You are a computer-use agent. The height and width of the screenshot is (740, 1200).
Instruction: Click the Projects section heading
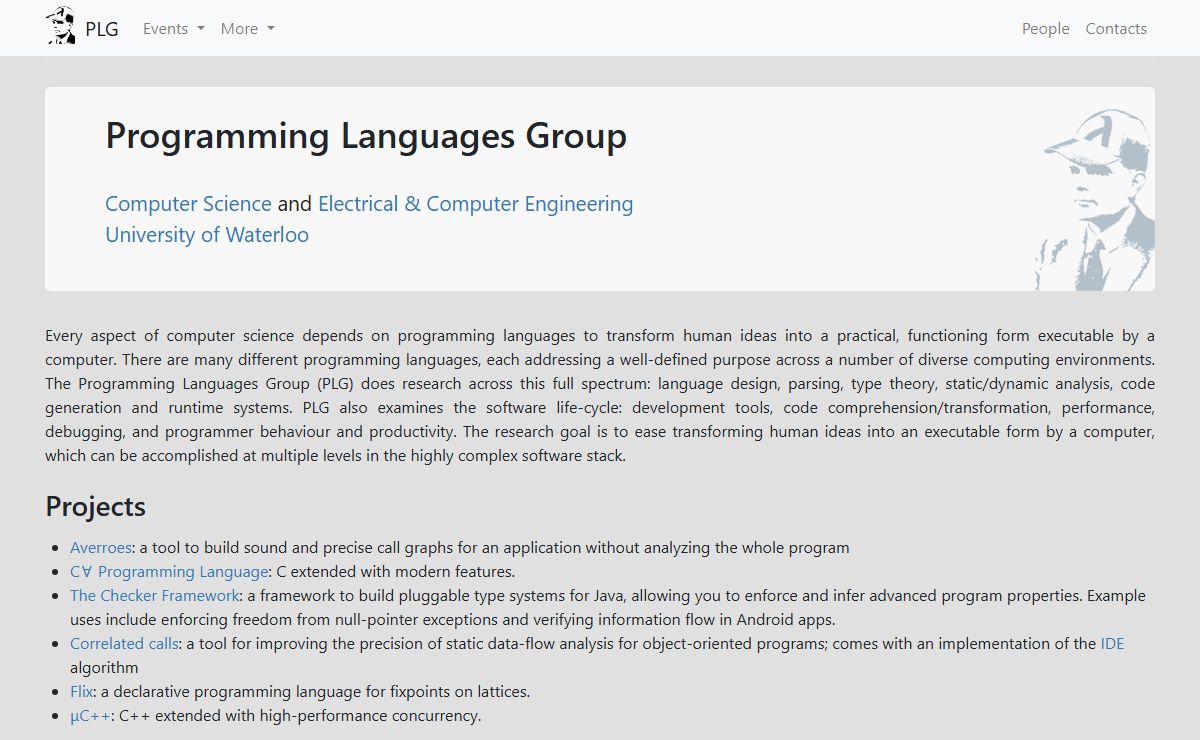(96, 506)
